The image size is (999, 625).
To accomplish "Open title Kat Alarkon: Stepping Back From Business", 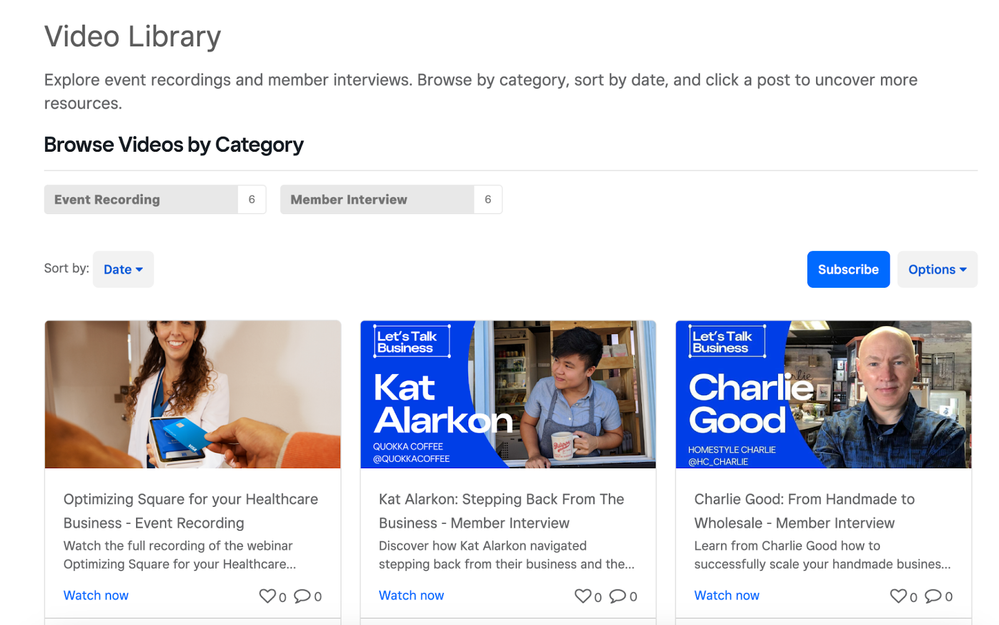I will coord(501,510).
